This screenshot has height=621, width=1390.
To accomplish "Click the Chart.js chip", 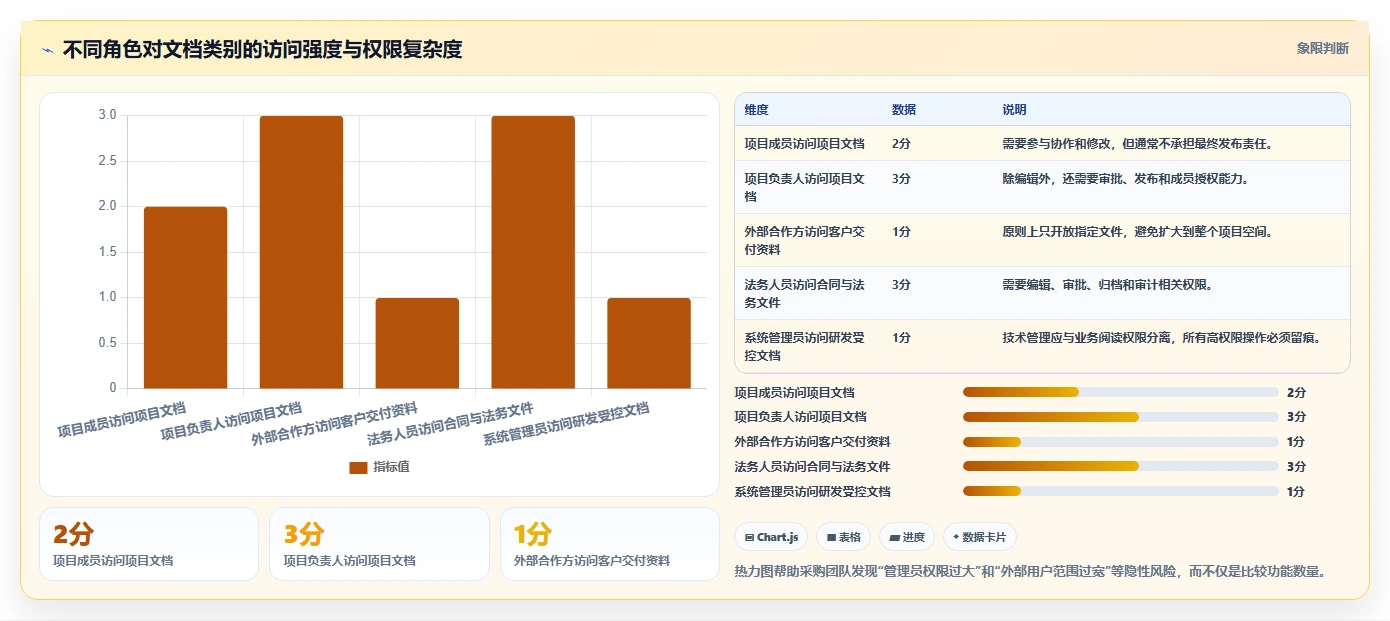I will (x=771, y=537).
